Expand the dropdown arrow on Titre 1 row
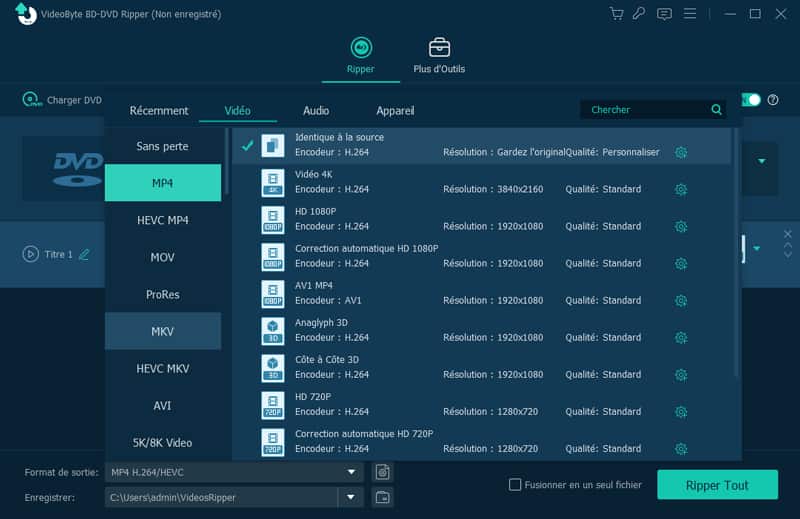 [x=757, y=249]
